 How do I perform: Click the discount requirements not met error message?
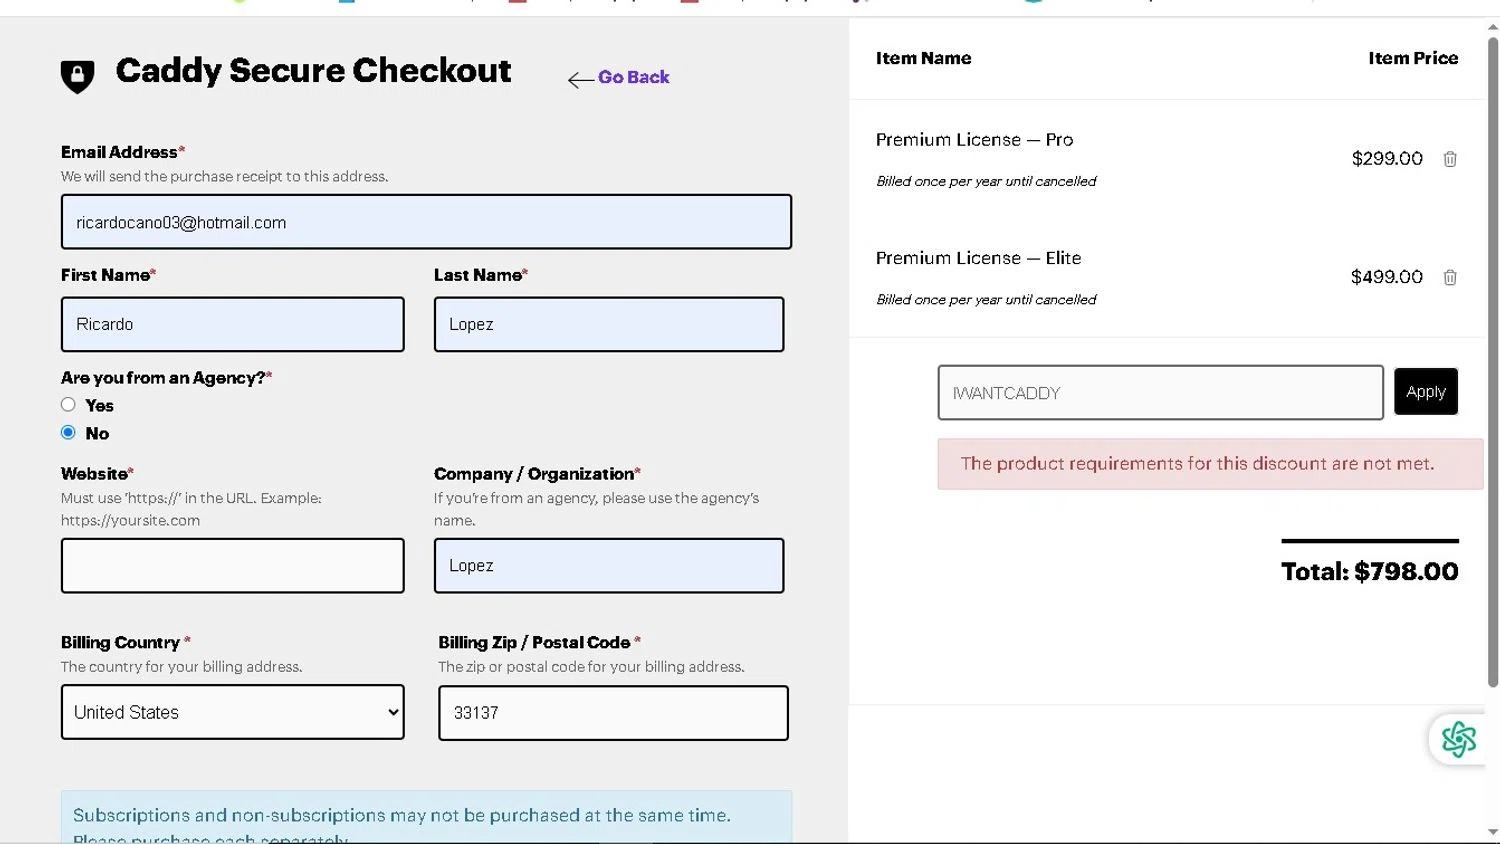[1210, 464]
